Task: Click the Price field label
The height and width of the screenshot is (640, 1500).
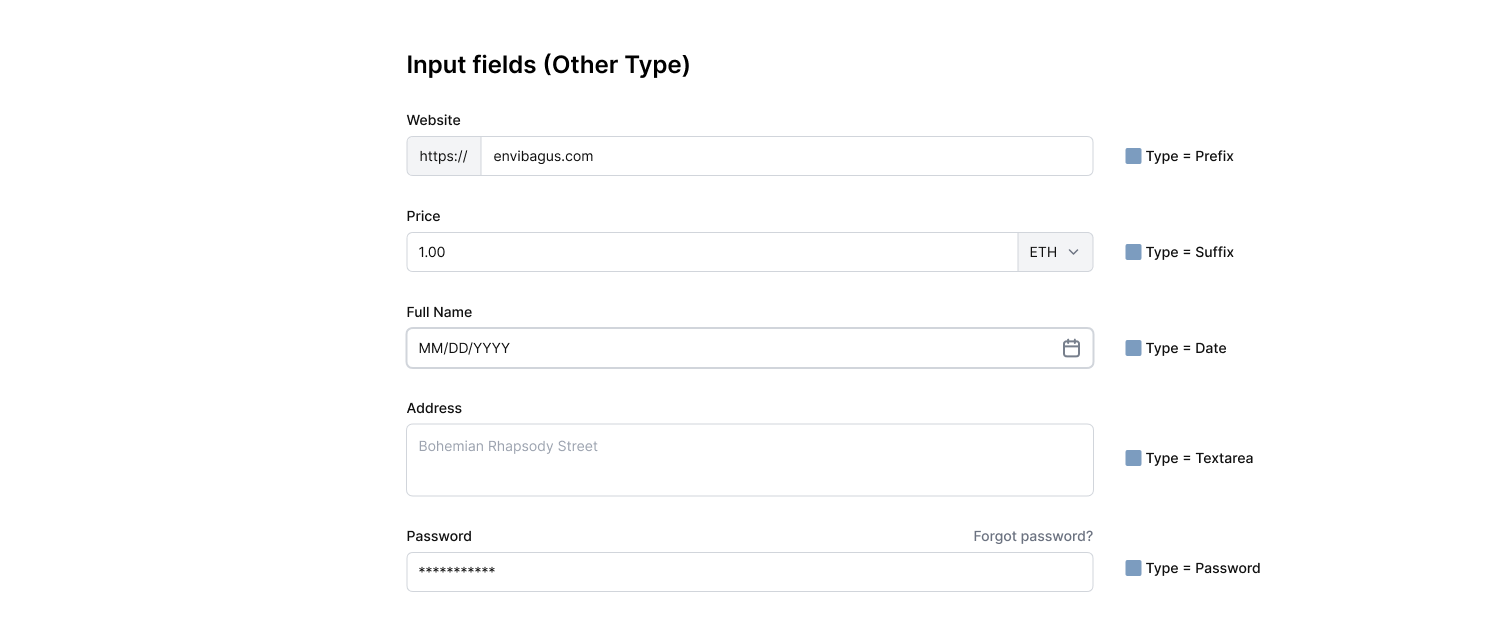Action: [423, 216]
